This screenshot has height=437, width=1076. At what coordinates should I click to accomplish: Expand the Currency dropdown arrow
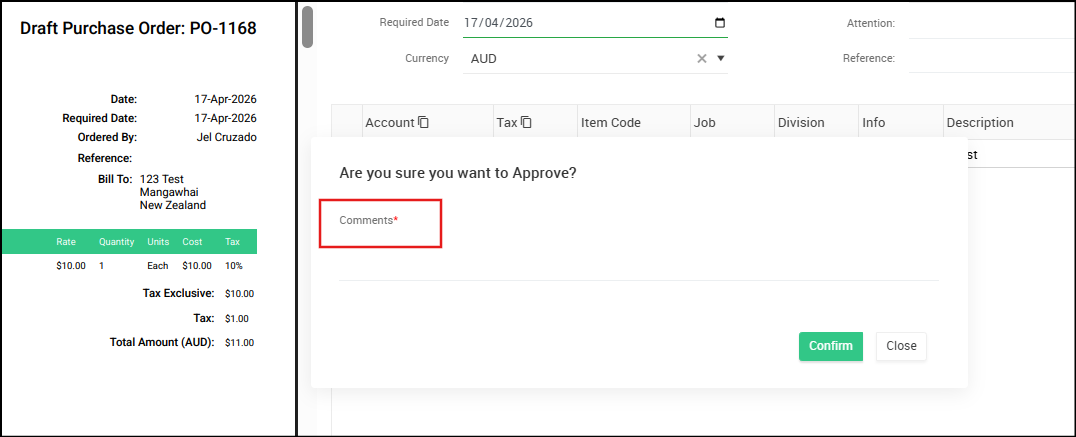coord(721,58)
